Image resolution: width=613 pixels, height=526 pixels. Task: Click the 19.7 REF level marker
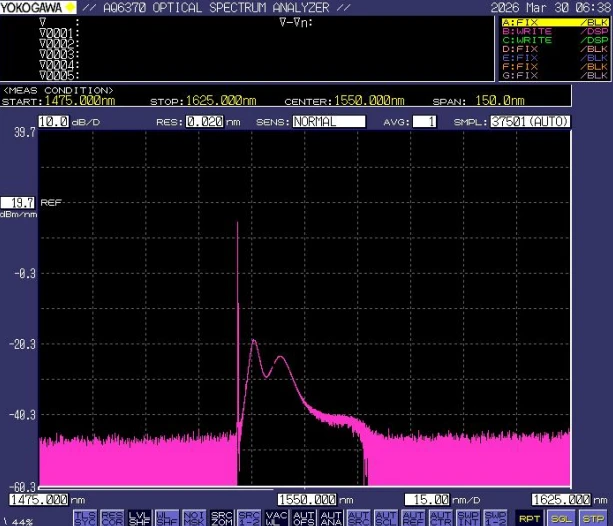pyautogui.click(x=18, y=201)
